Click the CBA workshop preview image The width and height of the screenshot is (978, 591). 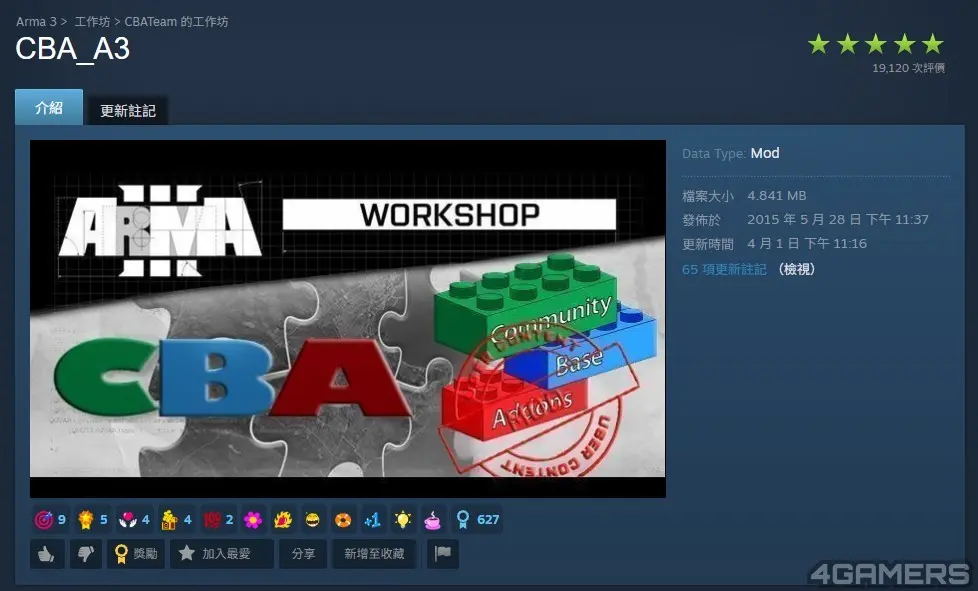click(x=348, y=319)
